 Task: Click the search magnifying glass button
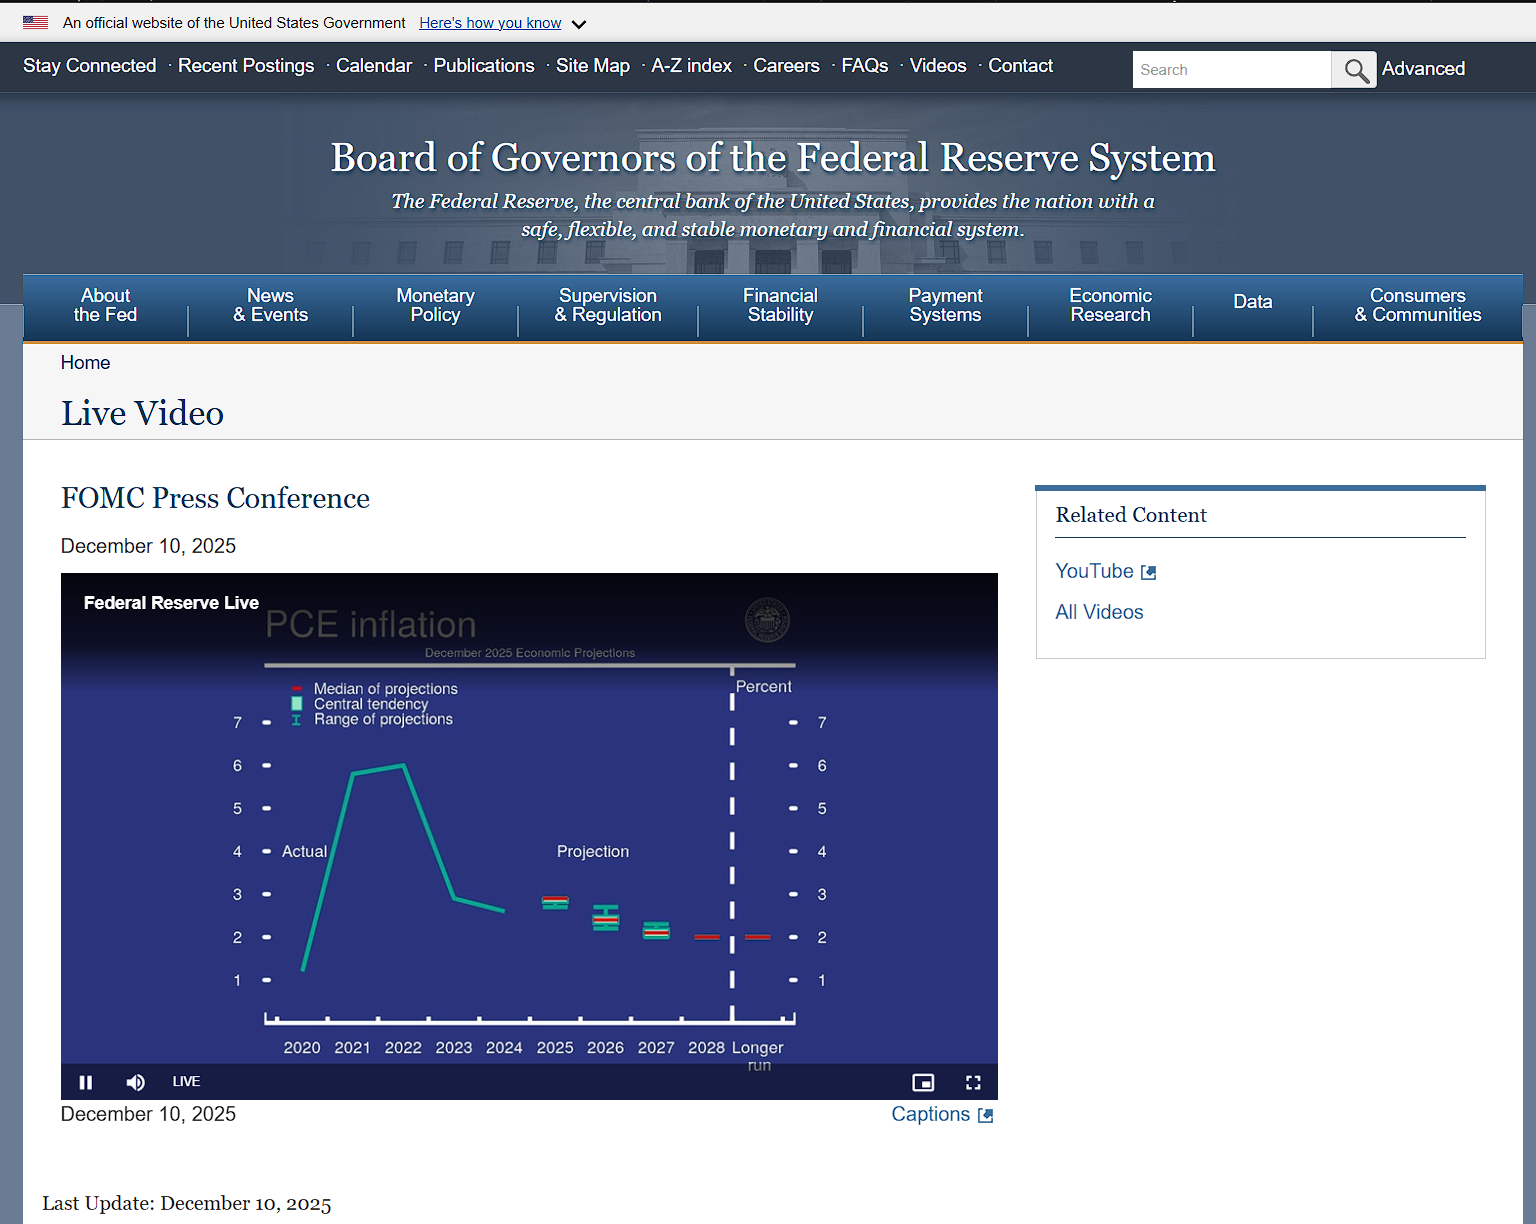(x=1355, y=69)
